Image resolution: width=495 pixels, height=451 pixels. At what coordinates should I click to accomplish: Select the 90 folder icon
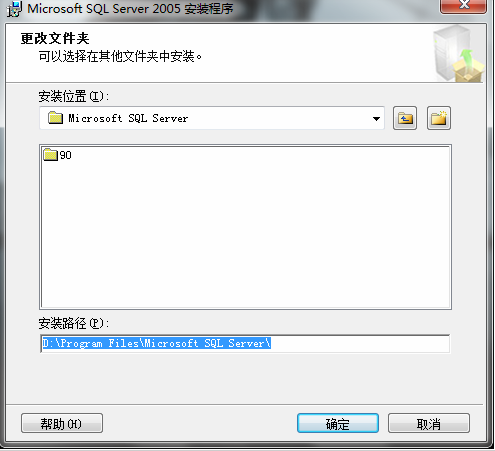(50, 155)
